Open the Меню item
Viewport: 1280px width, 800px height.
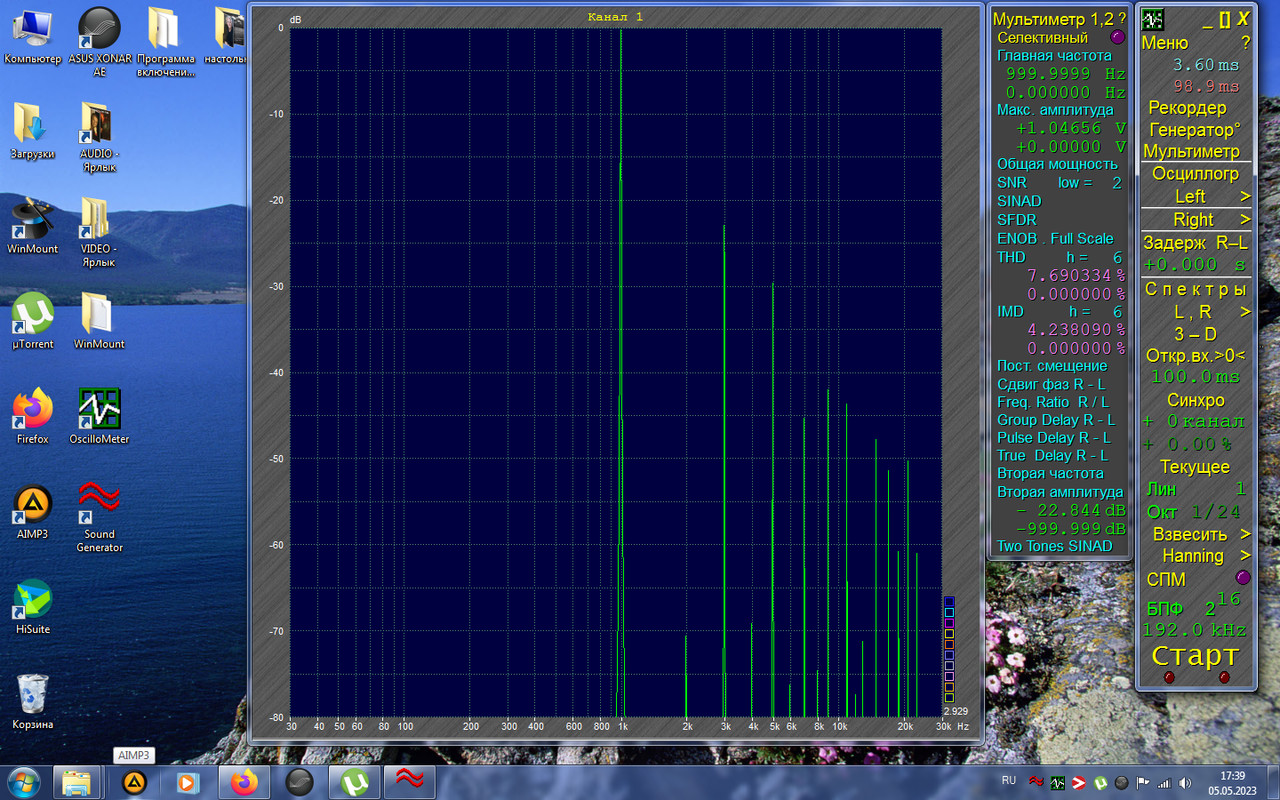click(1165, 43)
